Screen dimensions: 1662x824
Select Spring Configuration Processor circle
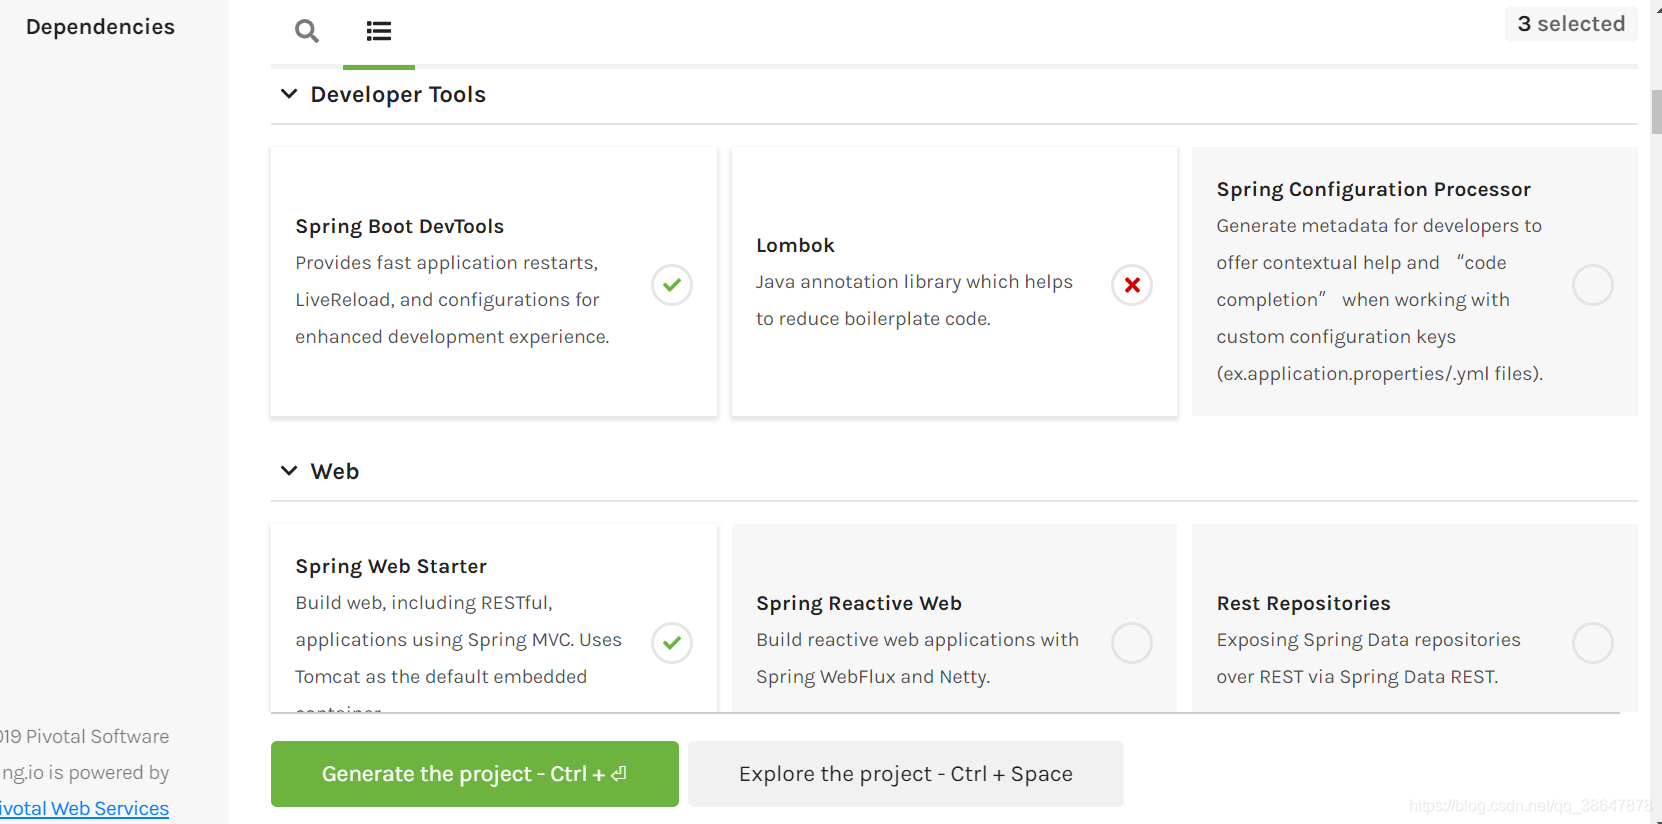[1593, 285]
